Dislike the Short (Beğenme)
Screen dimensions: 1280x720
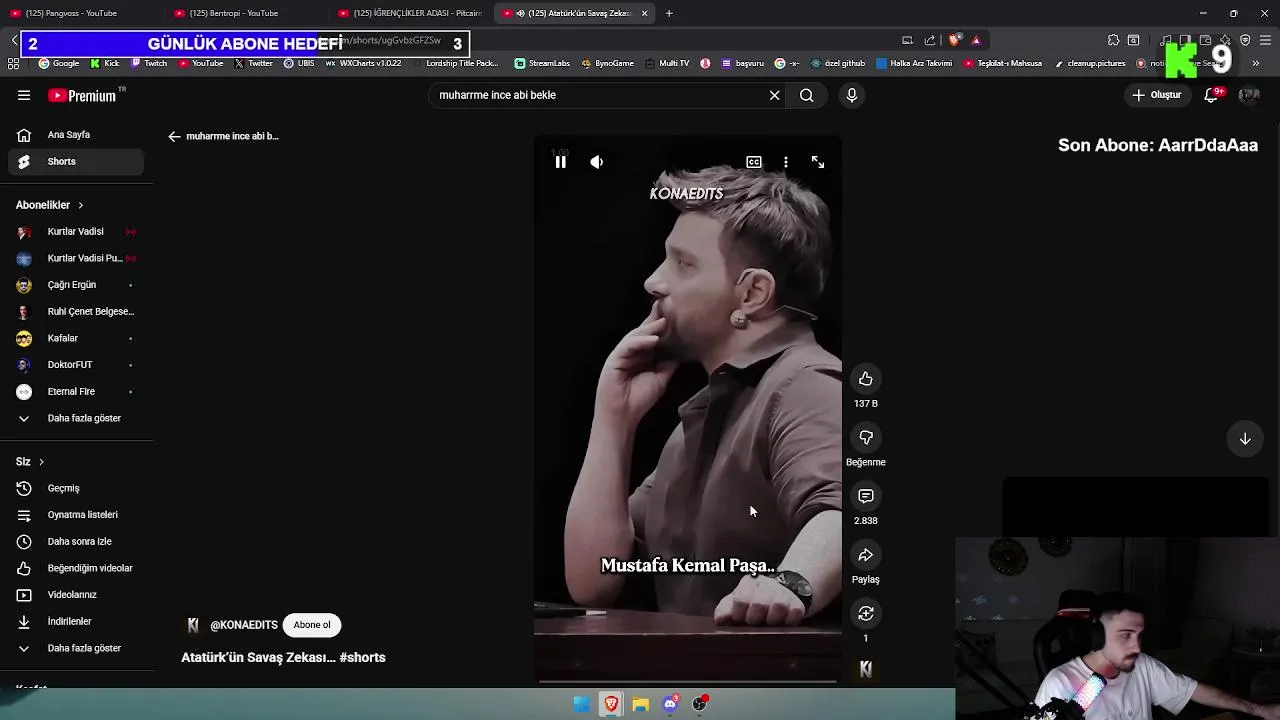866,437
